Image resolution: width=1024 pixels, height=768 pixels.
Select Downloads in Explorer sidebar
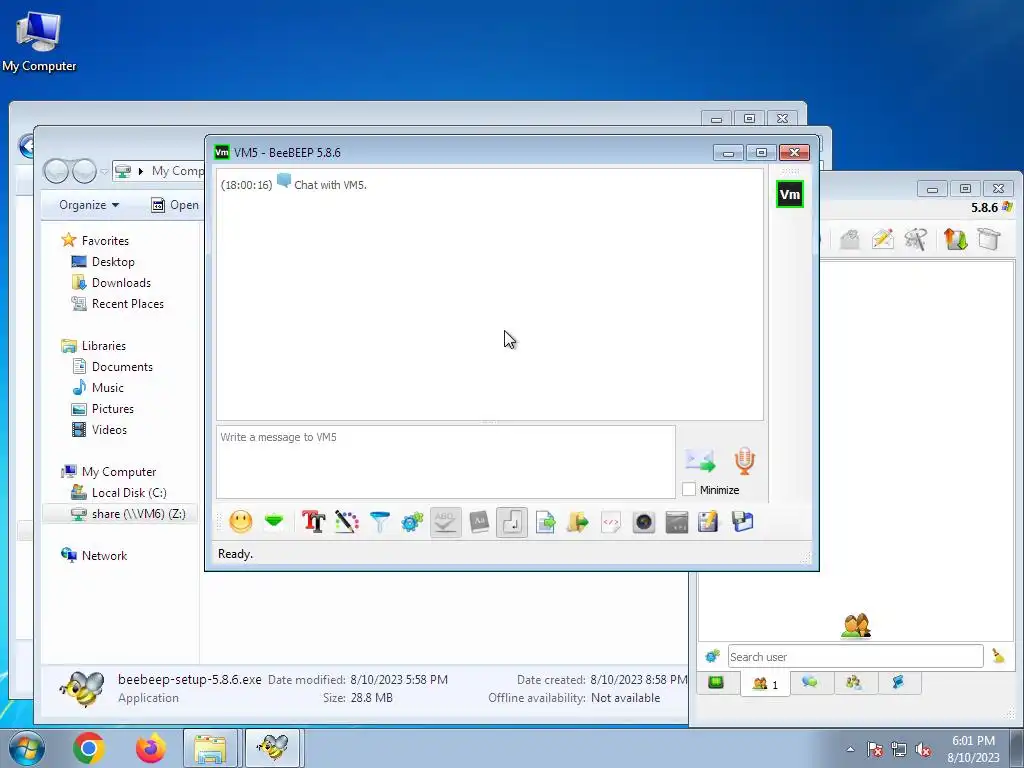tap(121, 283)
